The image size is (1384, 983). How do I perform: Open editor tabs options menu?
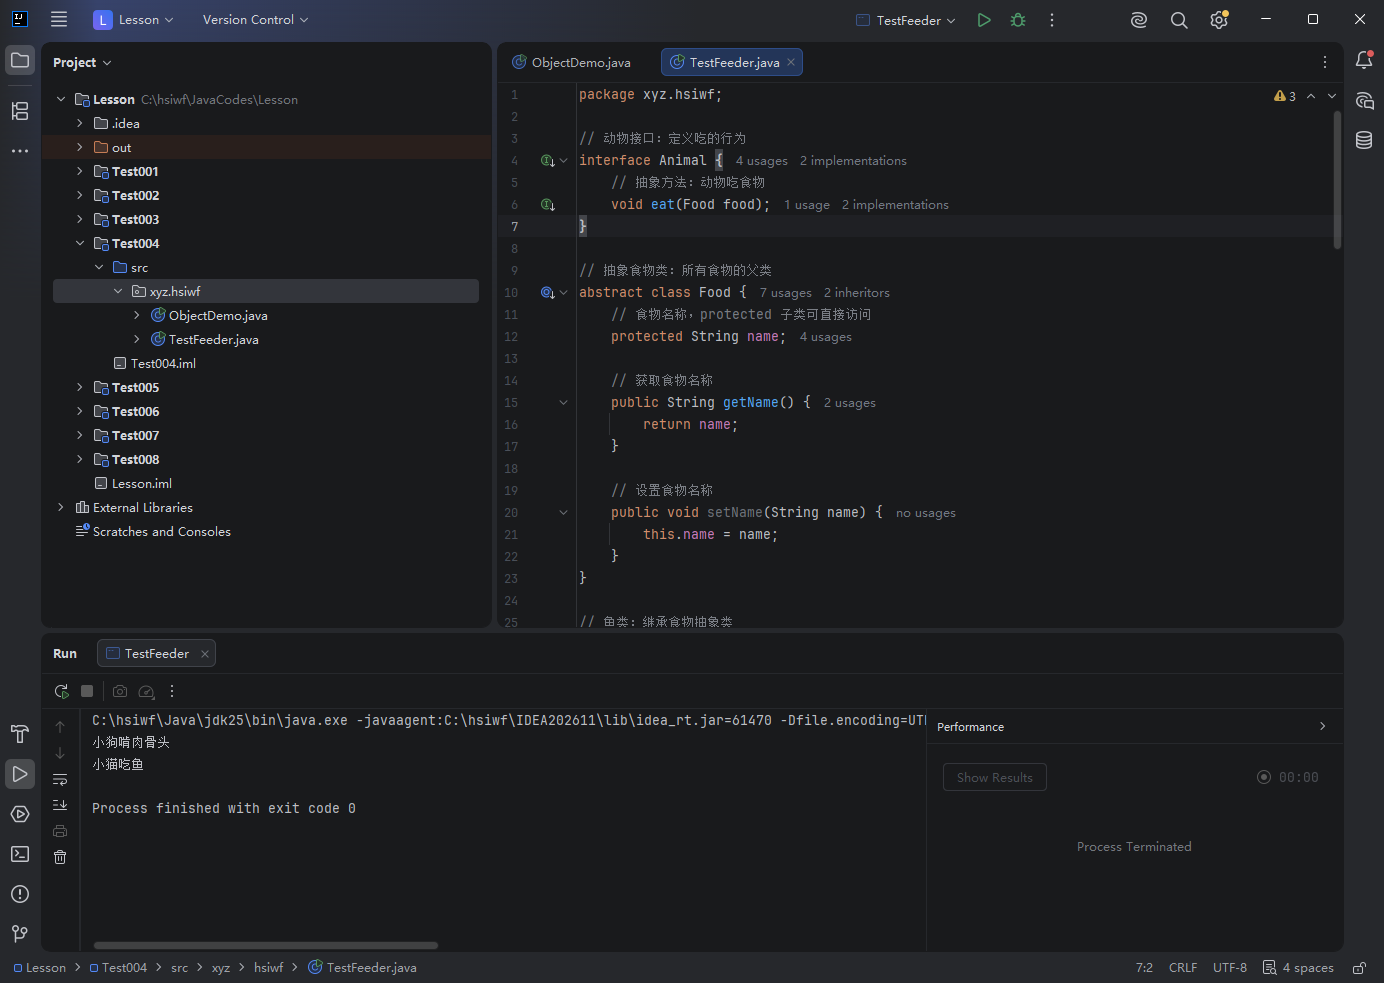pyautogui.click(x=1325, y=62)
